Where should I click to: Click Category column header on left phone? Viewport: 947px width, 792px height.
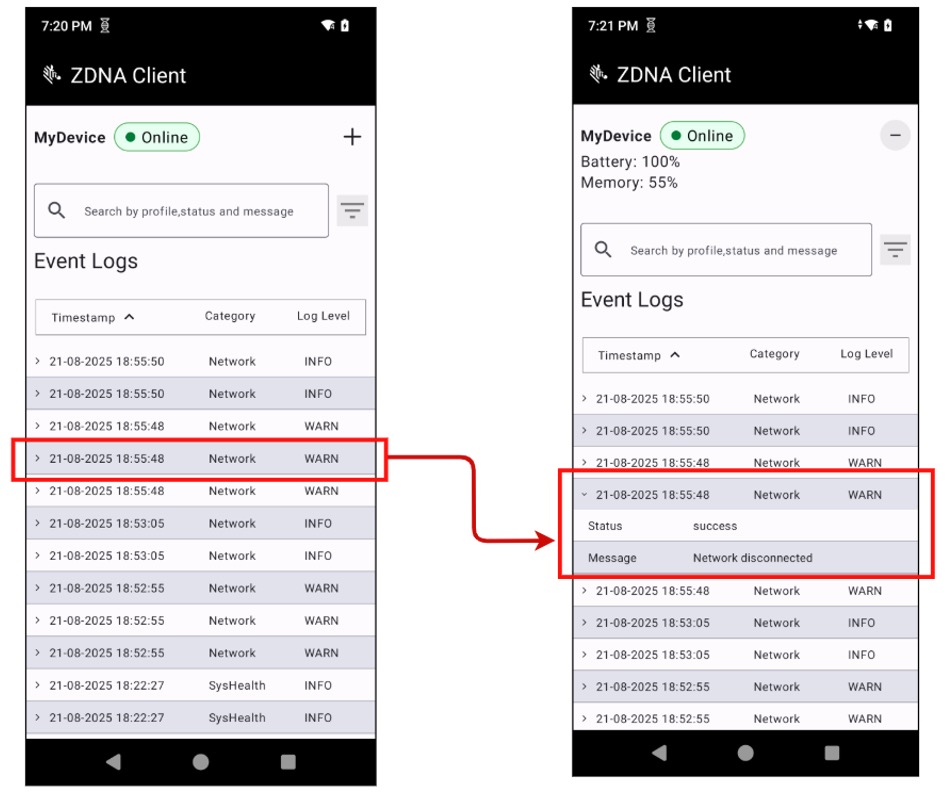(230, 316)
